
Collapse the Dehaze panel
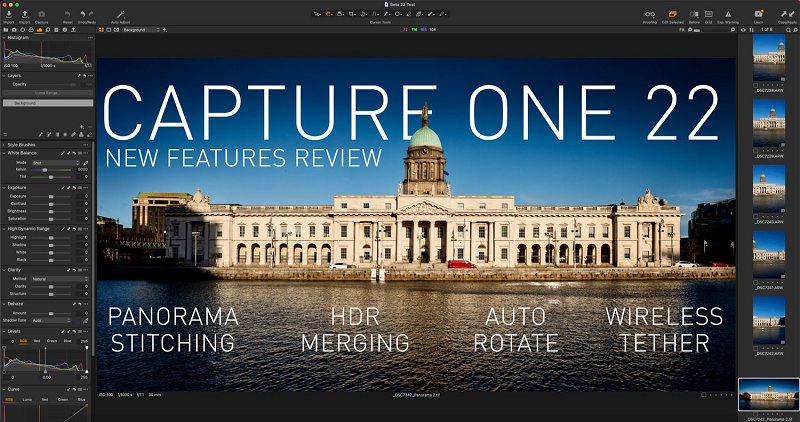coord(4,304)
